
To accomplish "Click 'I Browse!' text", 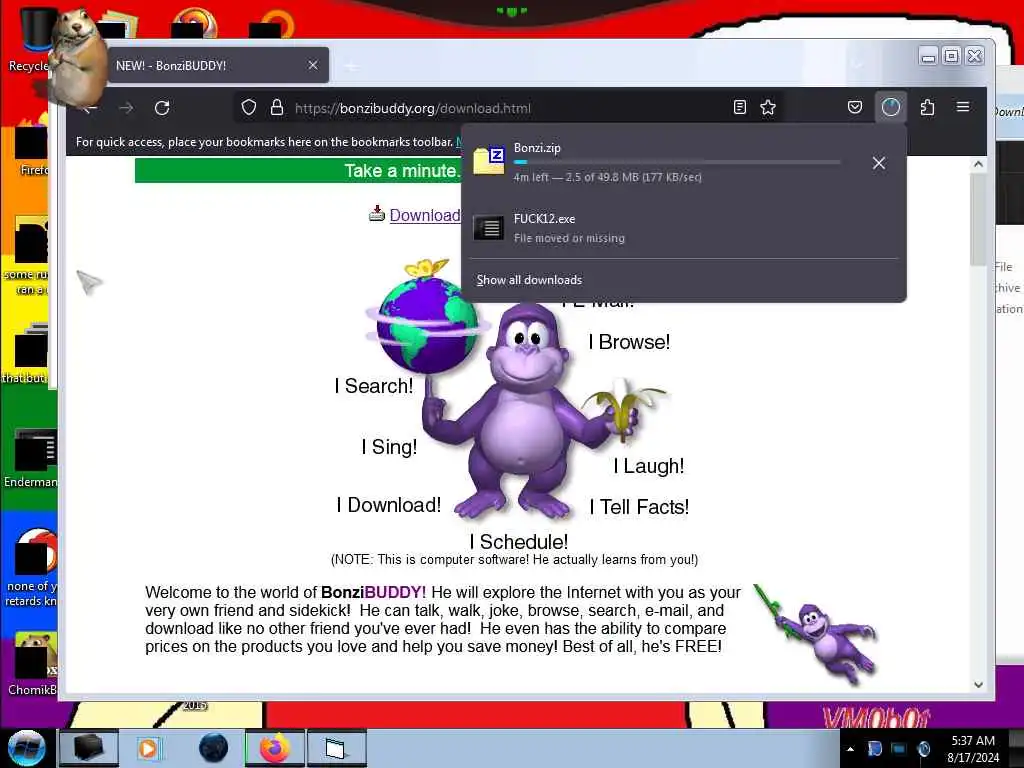I will point(629,342).
